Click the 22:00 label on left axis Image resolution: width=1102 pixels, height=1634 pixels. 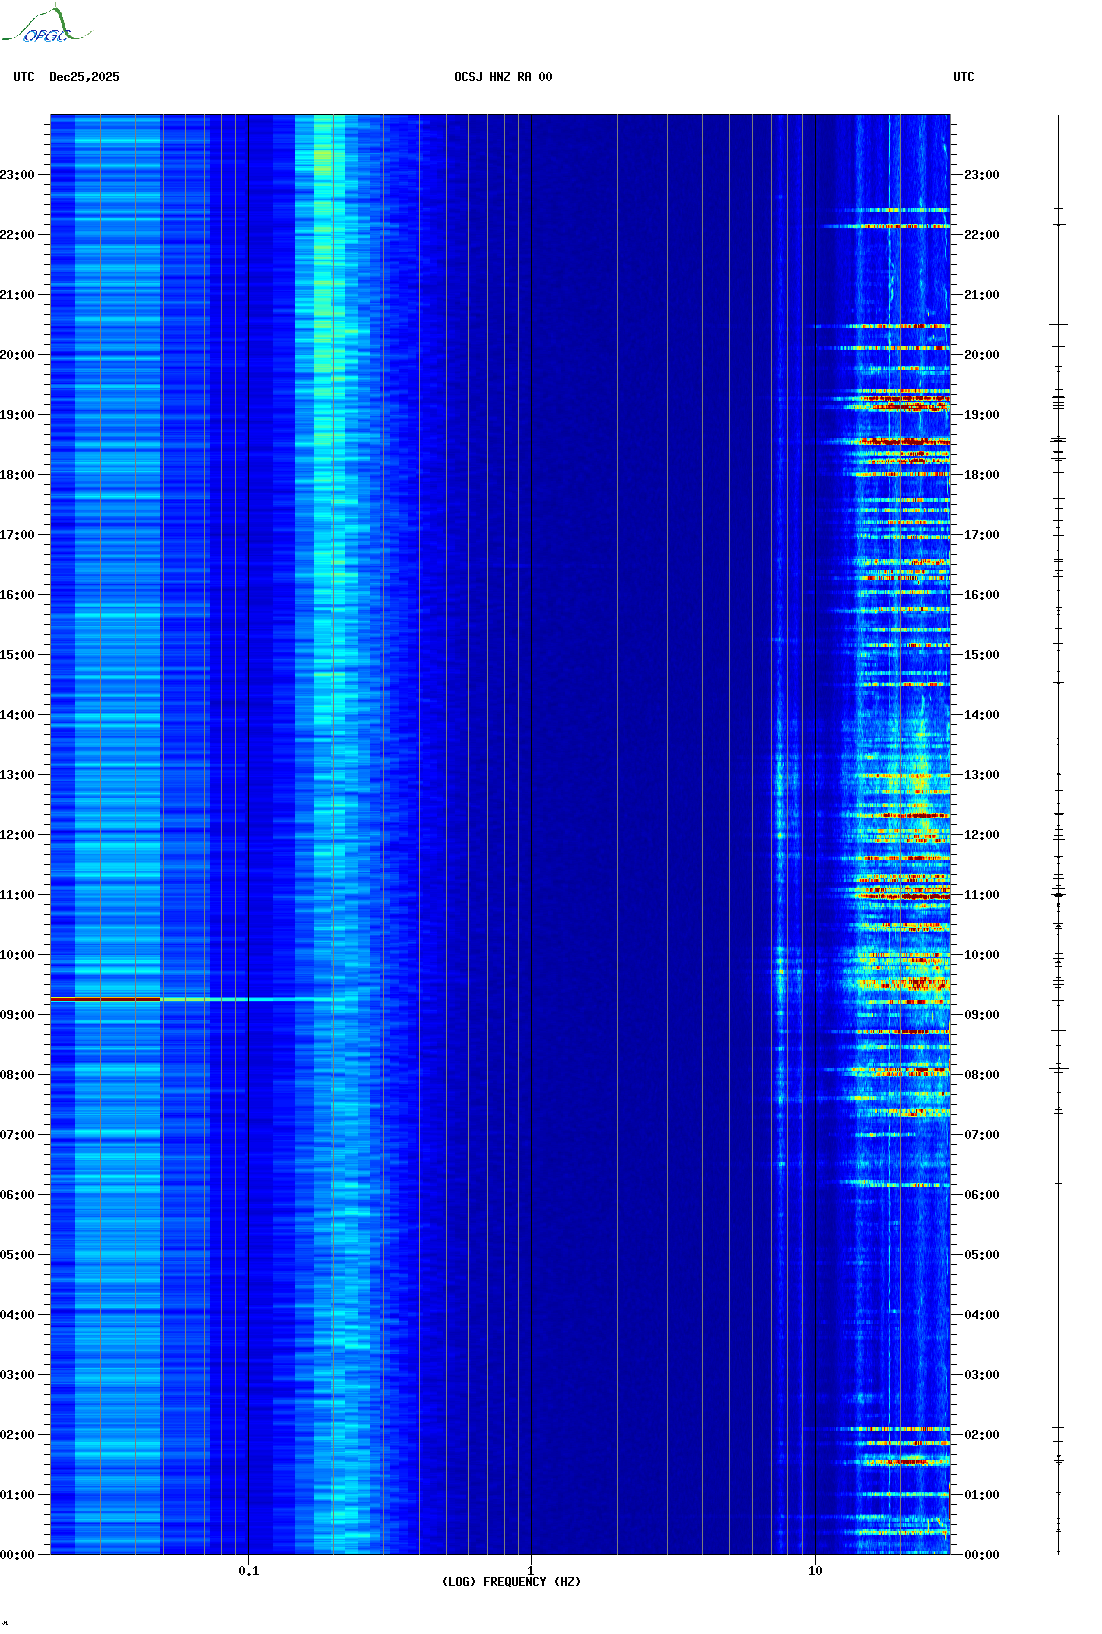click(x=17, y=235)
